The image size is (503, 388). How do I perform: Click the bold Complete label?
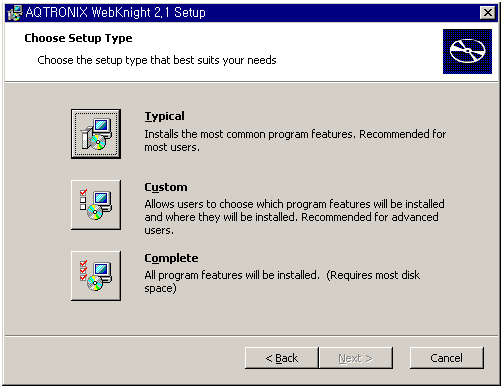pos(171,258)
